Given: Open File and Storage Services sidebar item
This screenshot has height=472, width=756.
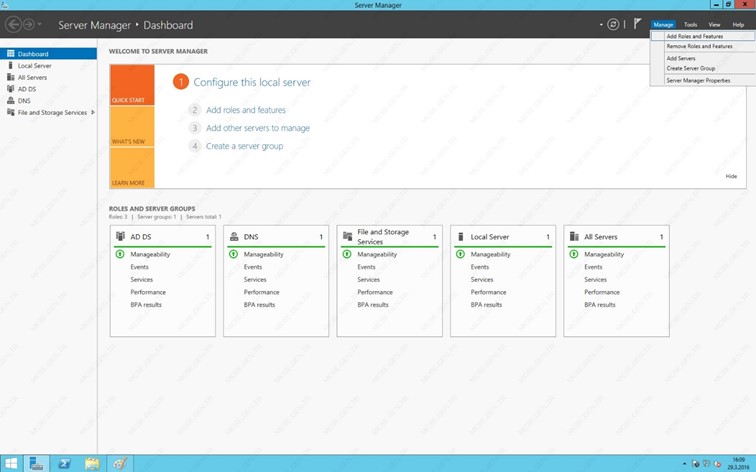Looking at the screenshot, I should (48, 112).
